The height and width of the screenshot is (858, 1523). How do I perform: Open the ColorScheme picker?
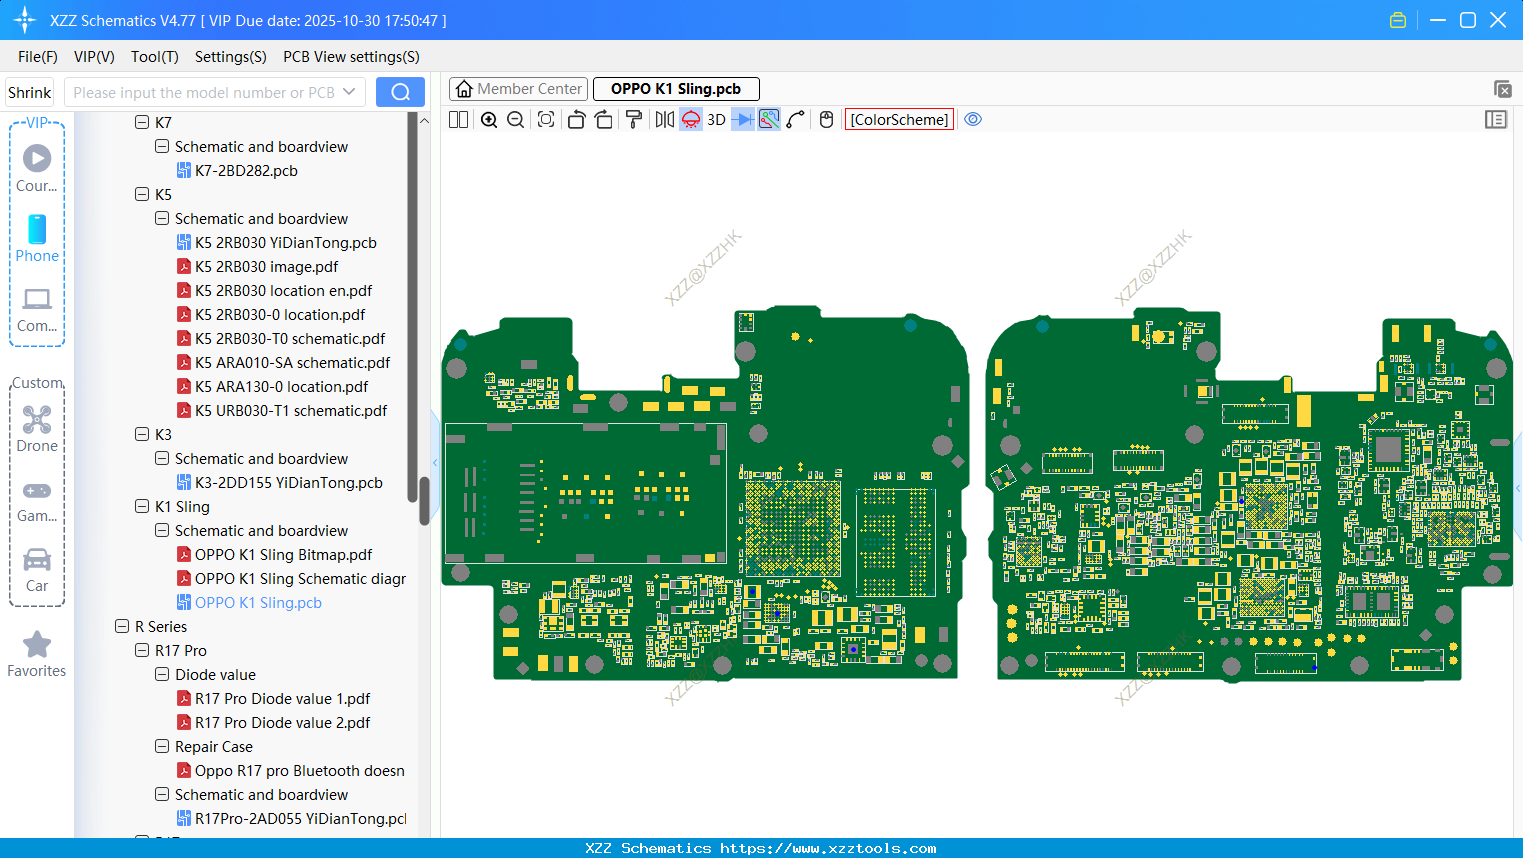click(899, 120)
